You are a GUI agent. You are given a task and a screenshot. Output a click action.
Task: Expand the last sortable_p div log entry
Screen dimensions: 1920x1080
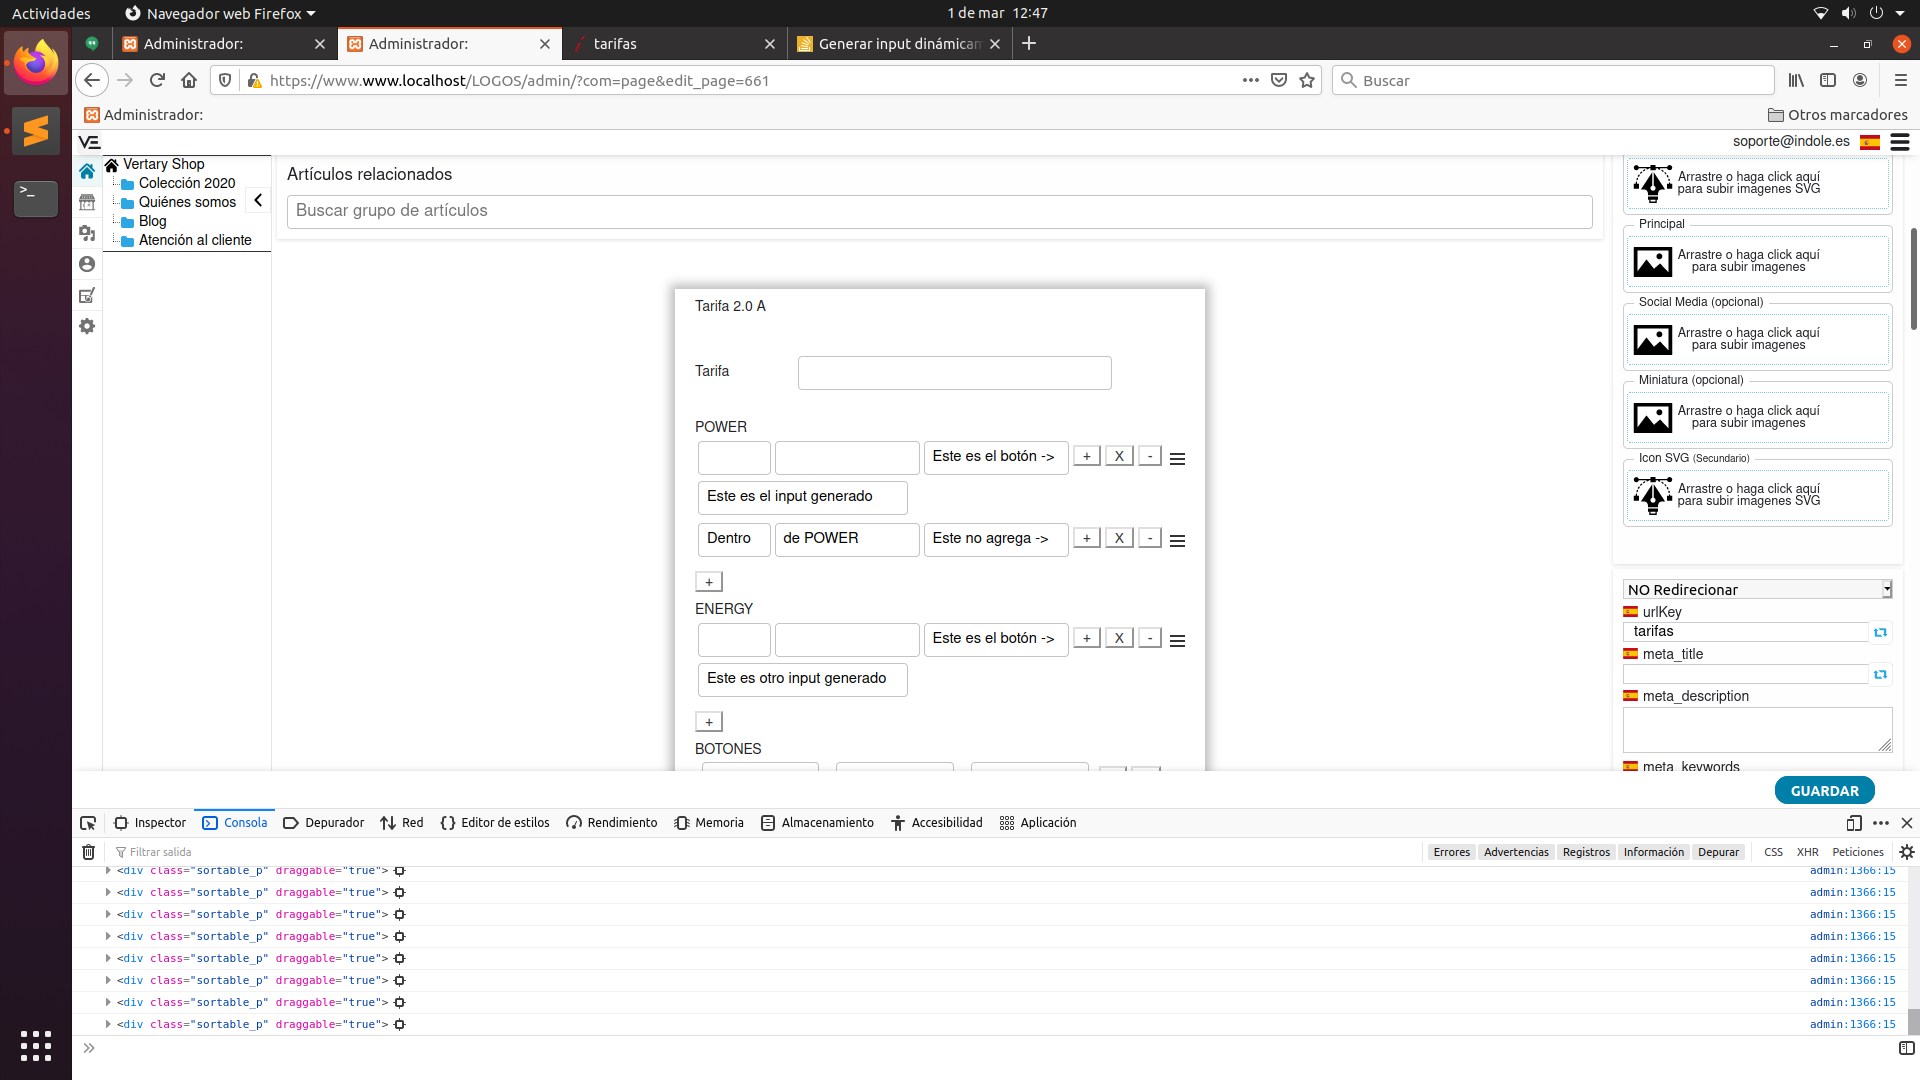click(x=108, y=1024)
